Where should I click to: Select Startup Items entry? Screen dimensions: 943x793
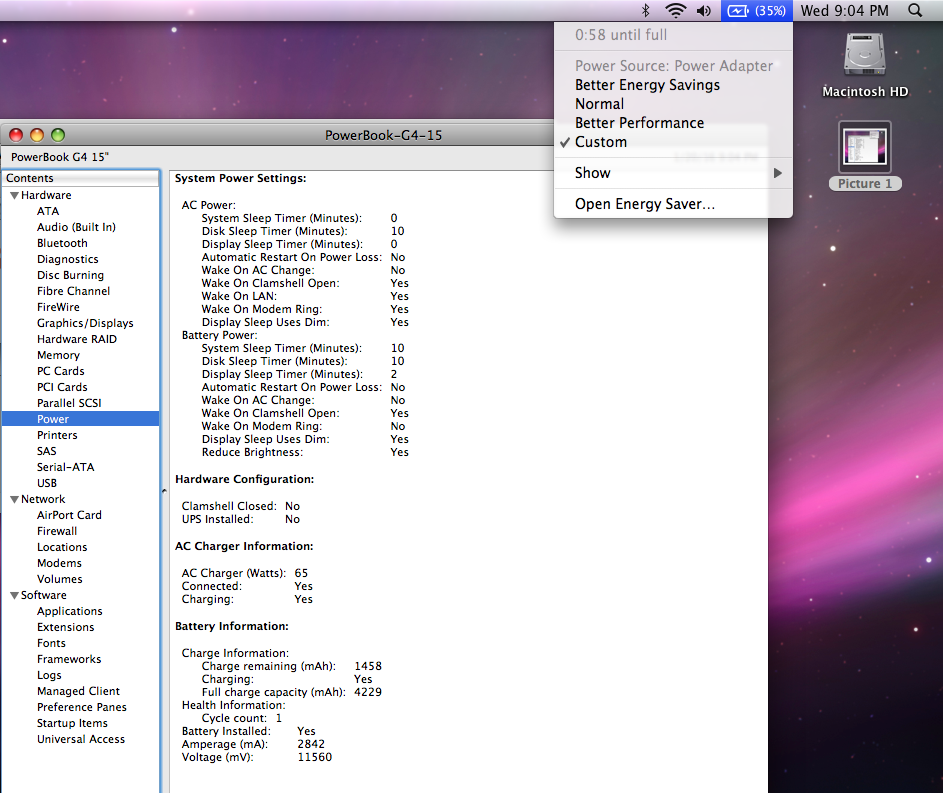72,723
